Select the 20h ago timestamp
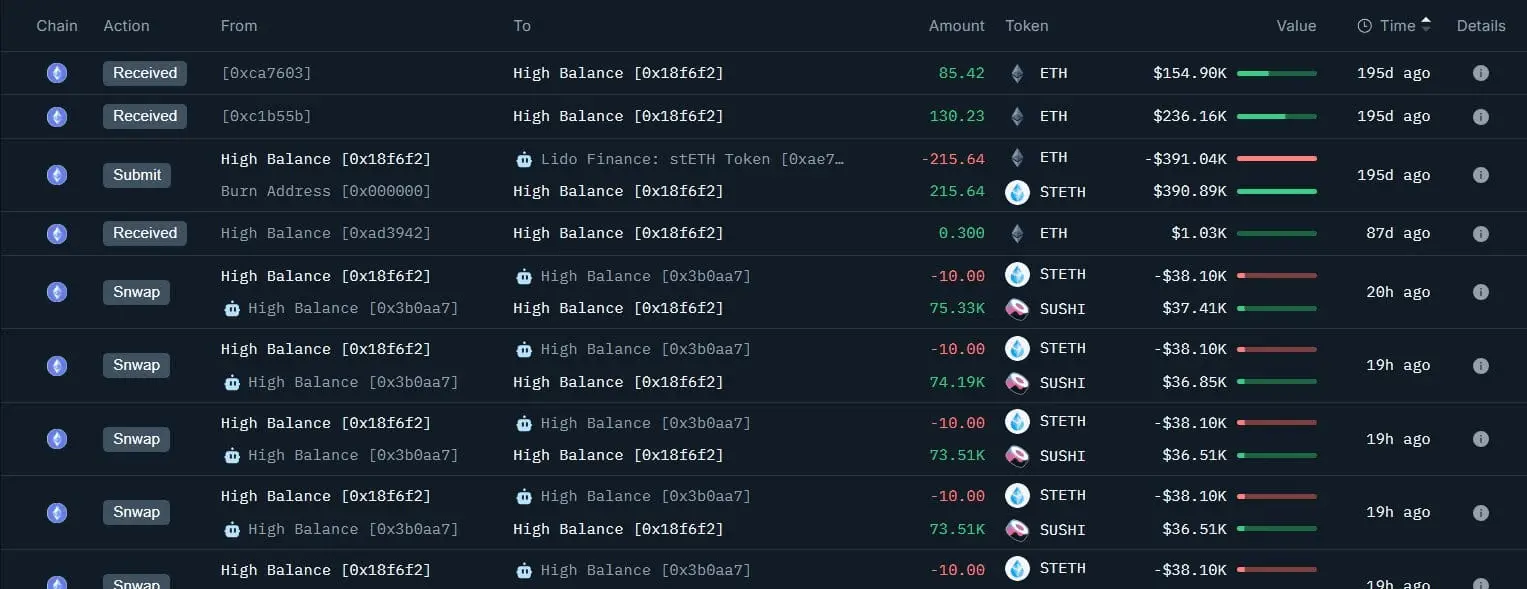Image resolution: width=1527 pixels, height=589 pixels. [x=1398, y=292]
